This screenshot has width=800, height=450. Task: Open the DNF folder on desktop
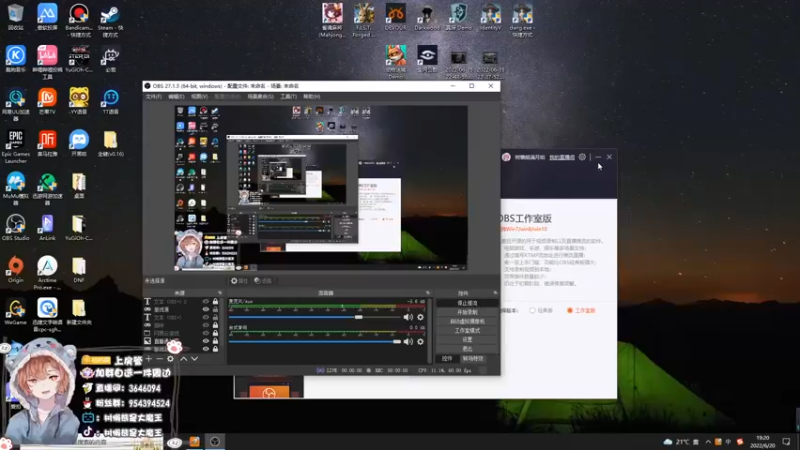pos(79,269)
